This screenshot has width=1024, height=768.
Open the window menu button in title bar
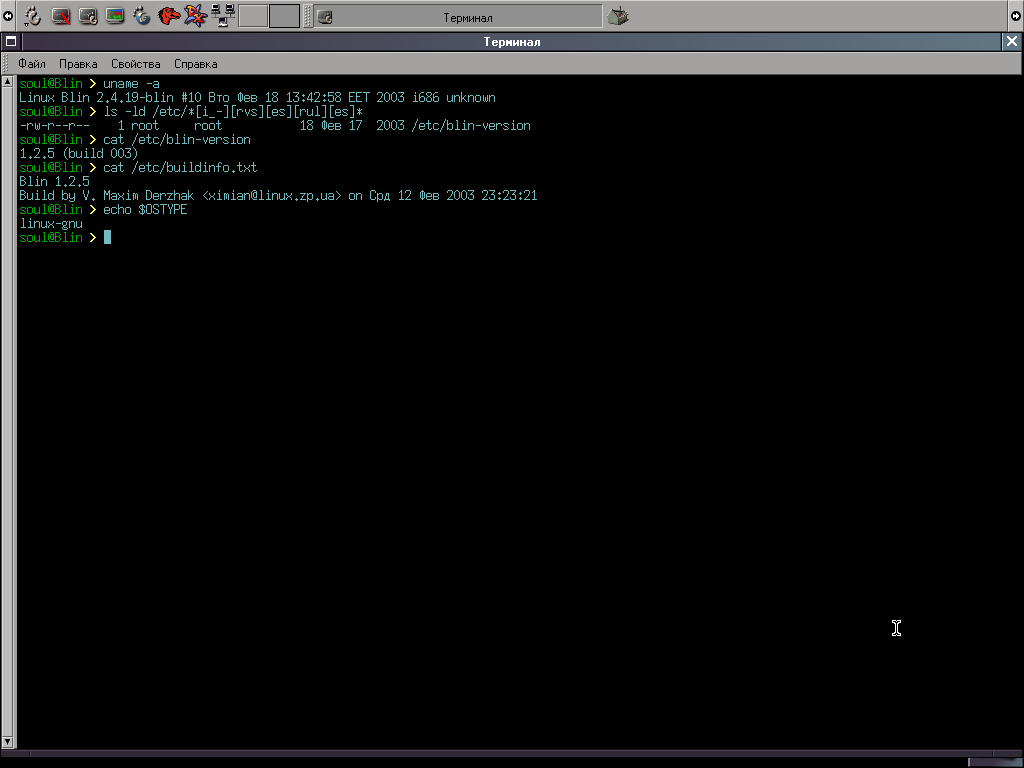point(10,42)
